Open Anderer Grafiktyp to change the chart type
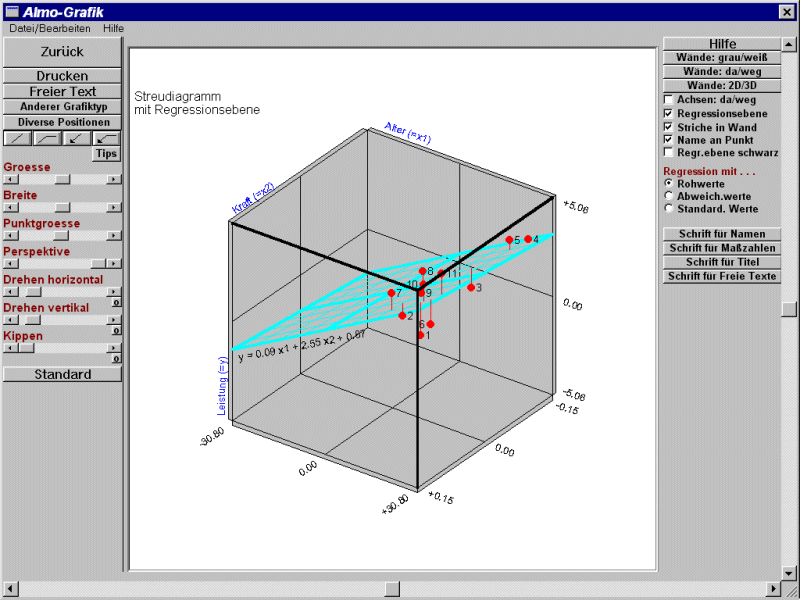 pos(62,106)
